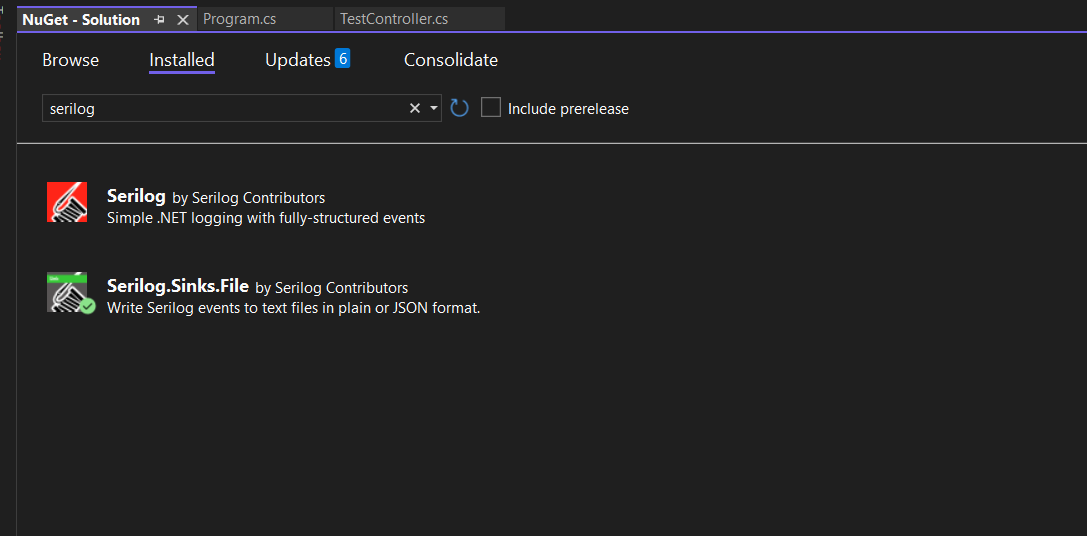Go to the Consolidate tab
Image resolution: width=1087 pixels, height=536 pixels.
pyautogui.click(x=451, y=60)
